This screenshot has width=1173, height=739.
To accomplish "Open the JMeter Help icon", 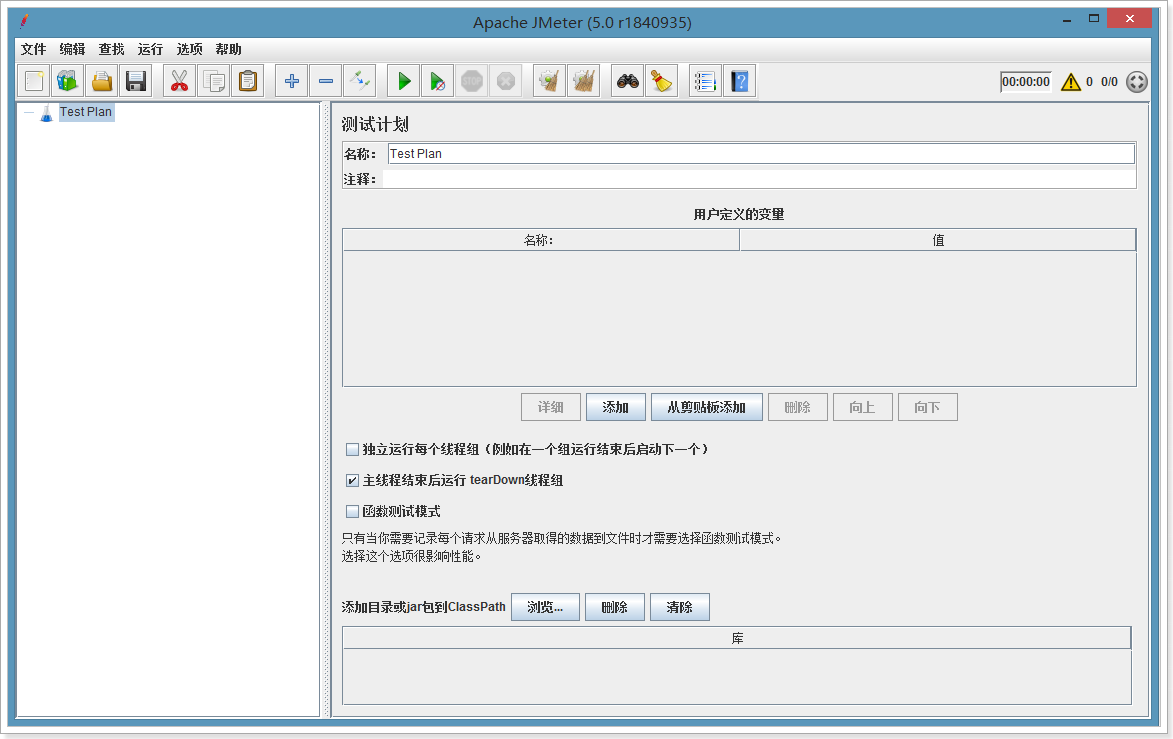I will [739, 80].
